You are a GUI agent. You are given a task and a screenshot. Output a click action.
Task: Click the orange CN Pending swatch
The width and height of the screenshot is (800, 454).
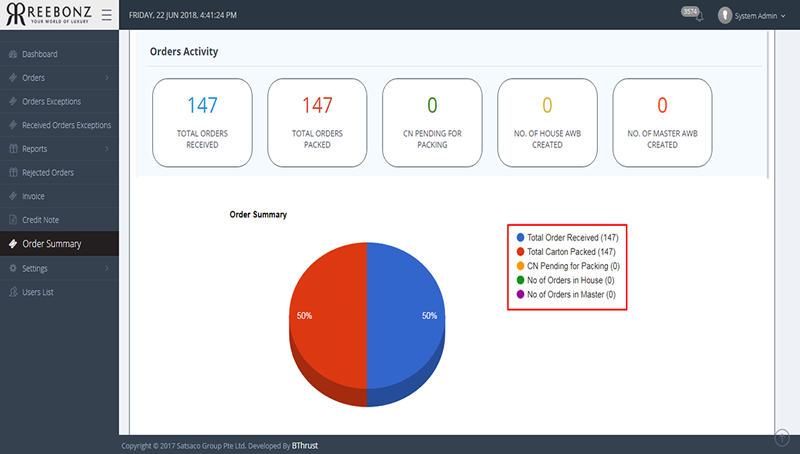pyautogui.click(x=520, y=266)
